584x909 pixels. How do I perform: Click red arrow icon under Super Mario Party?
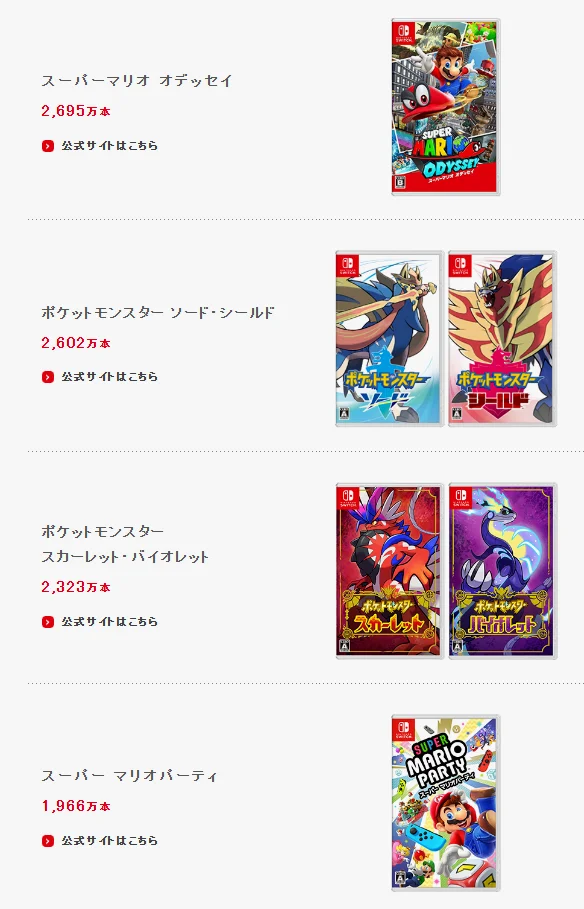click(48, 841)
